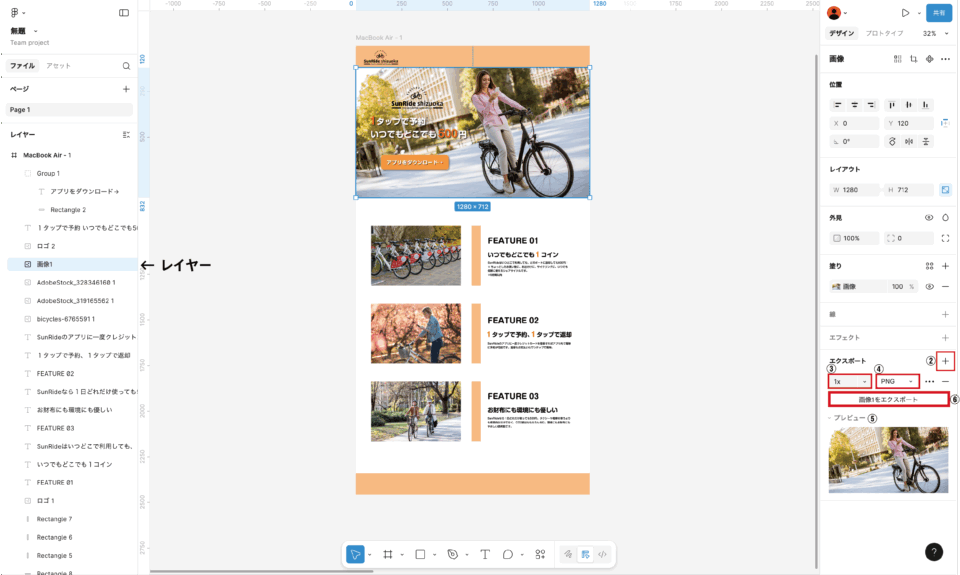This screenshot has height=575, width=960.
Task: Toggle the sidebar panel layout icon
Action: [124, 13]
